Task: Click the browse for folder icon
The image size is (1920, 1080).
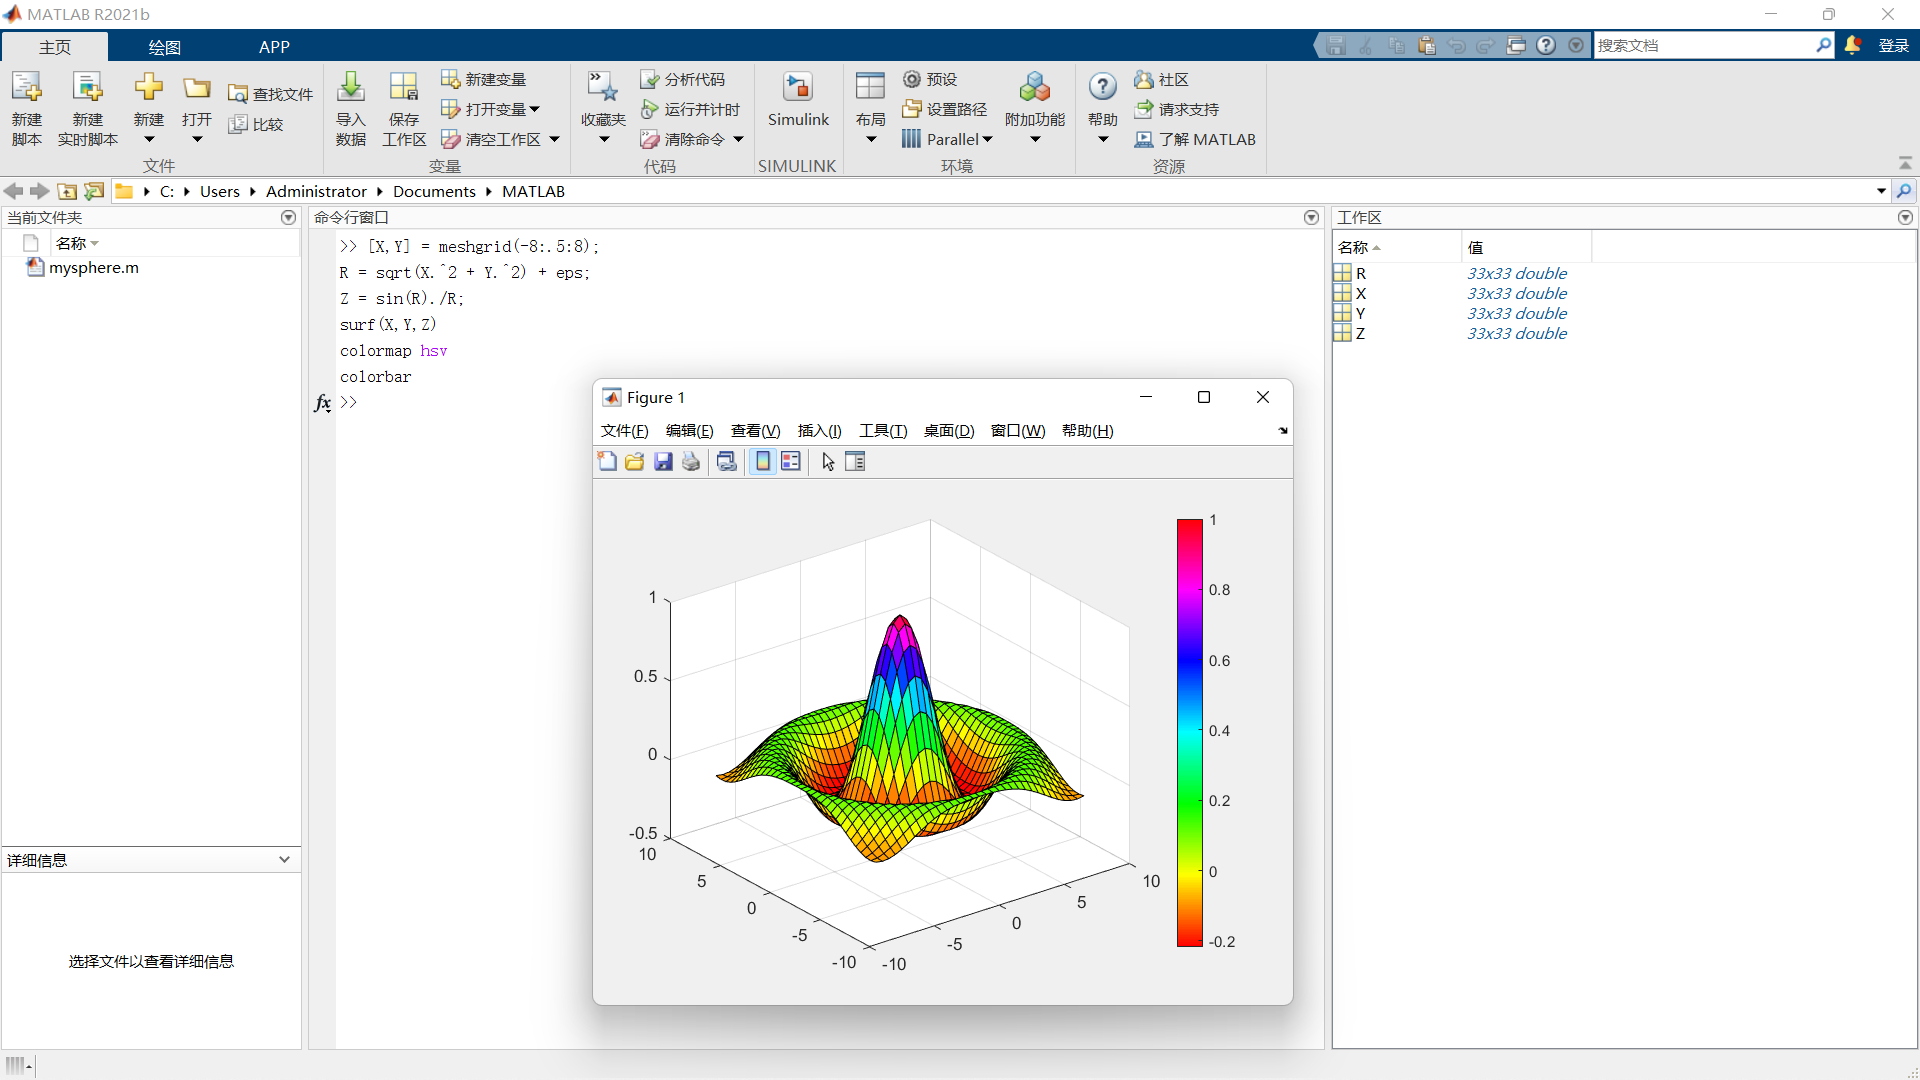Action: point(94,191)
